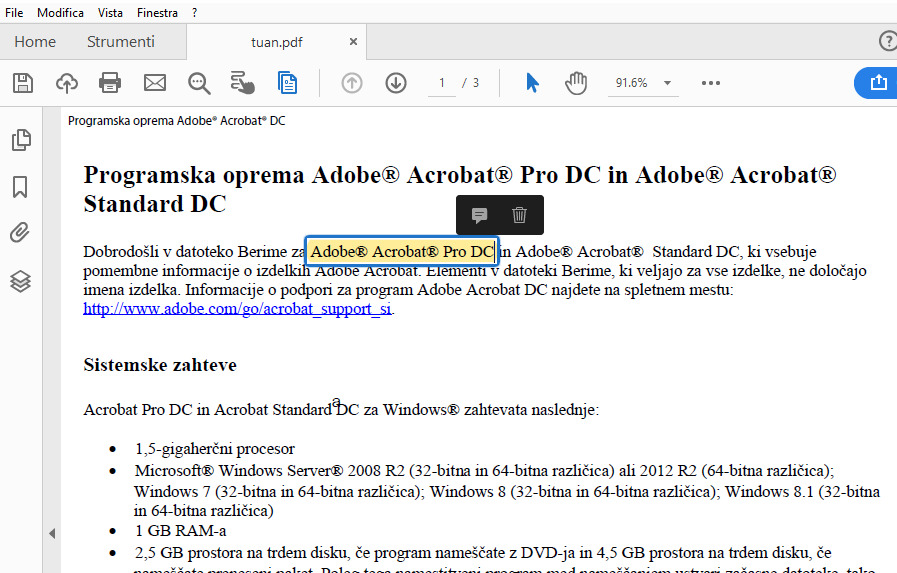
Task: Click the fill and sign toolbar icon
Action: click(243, 83)
